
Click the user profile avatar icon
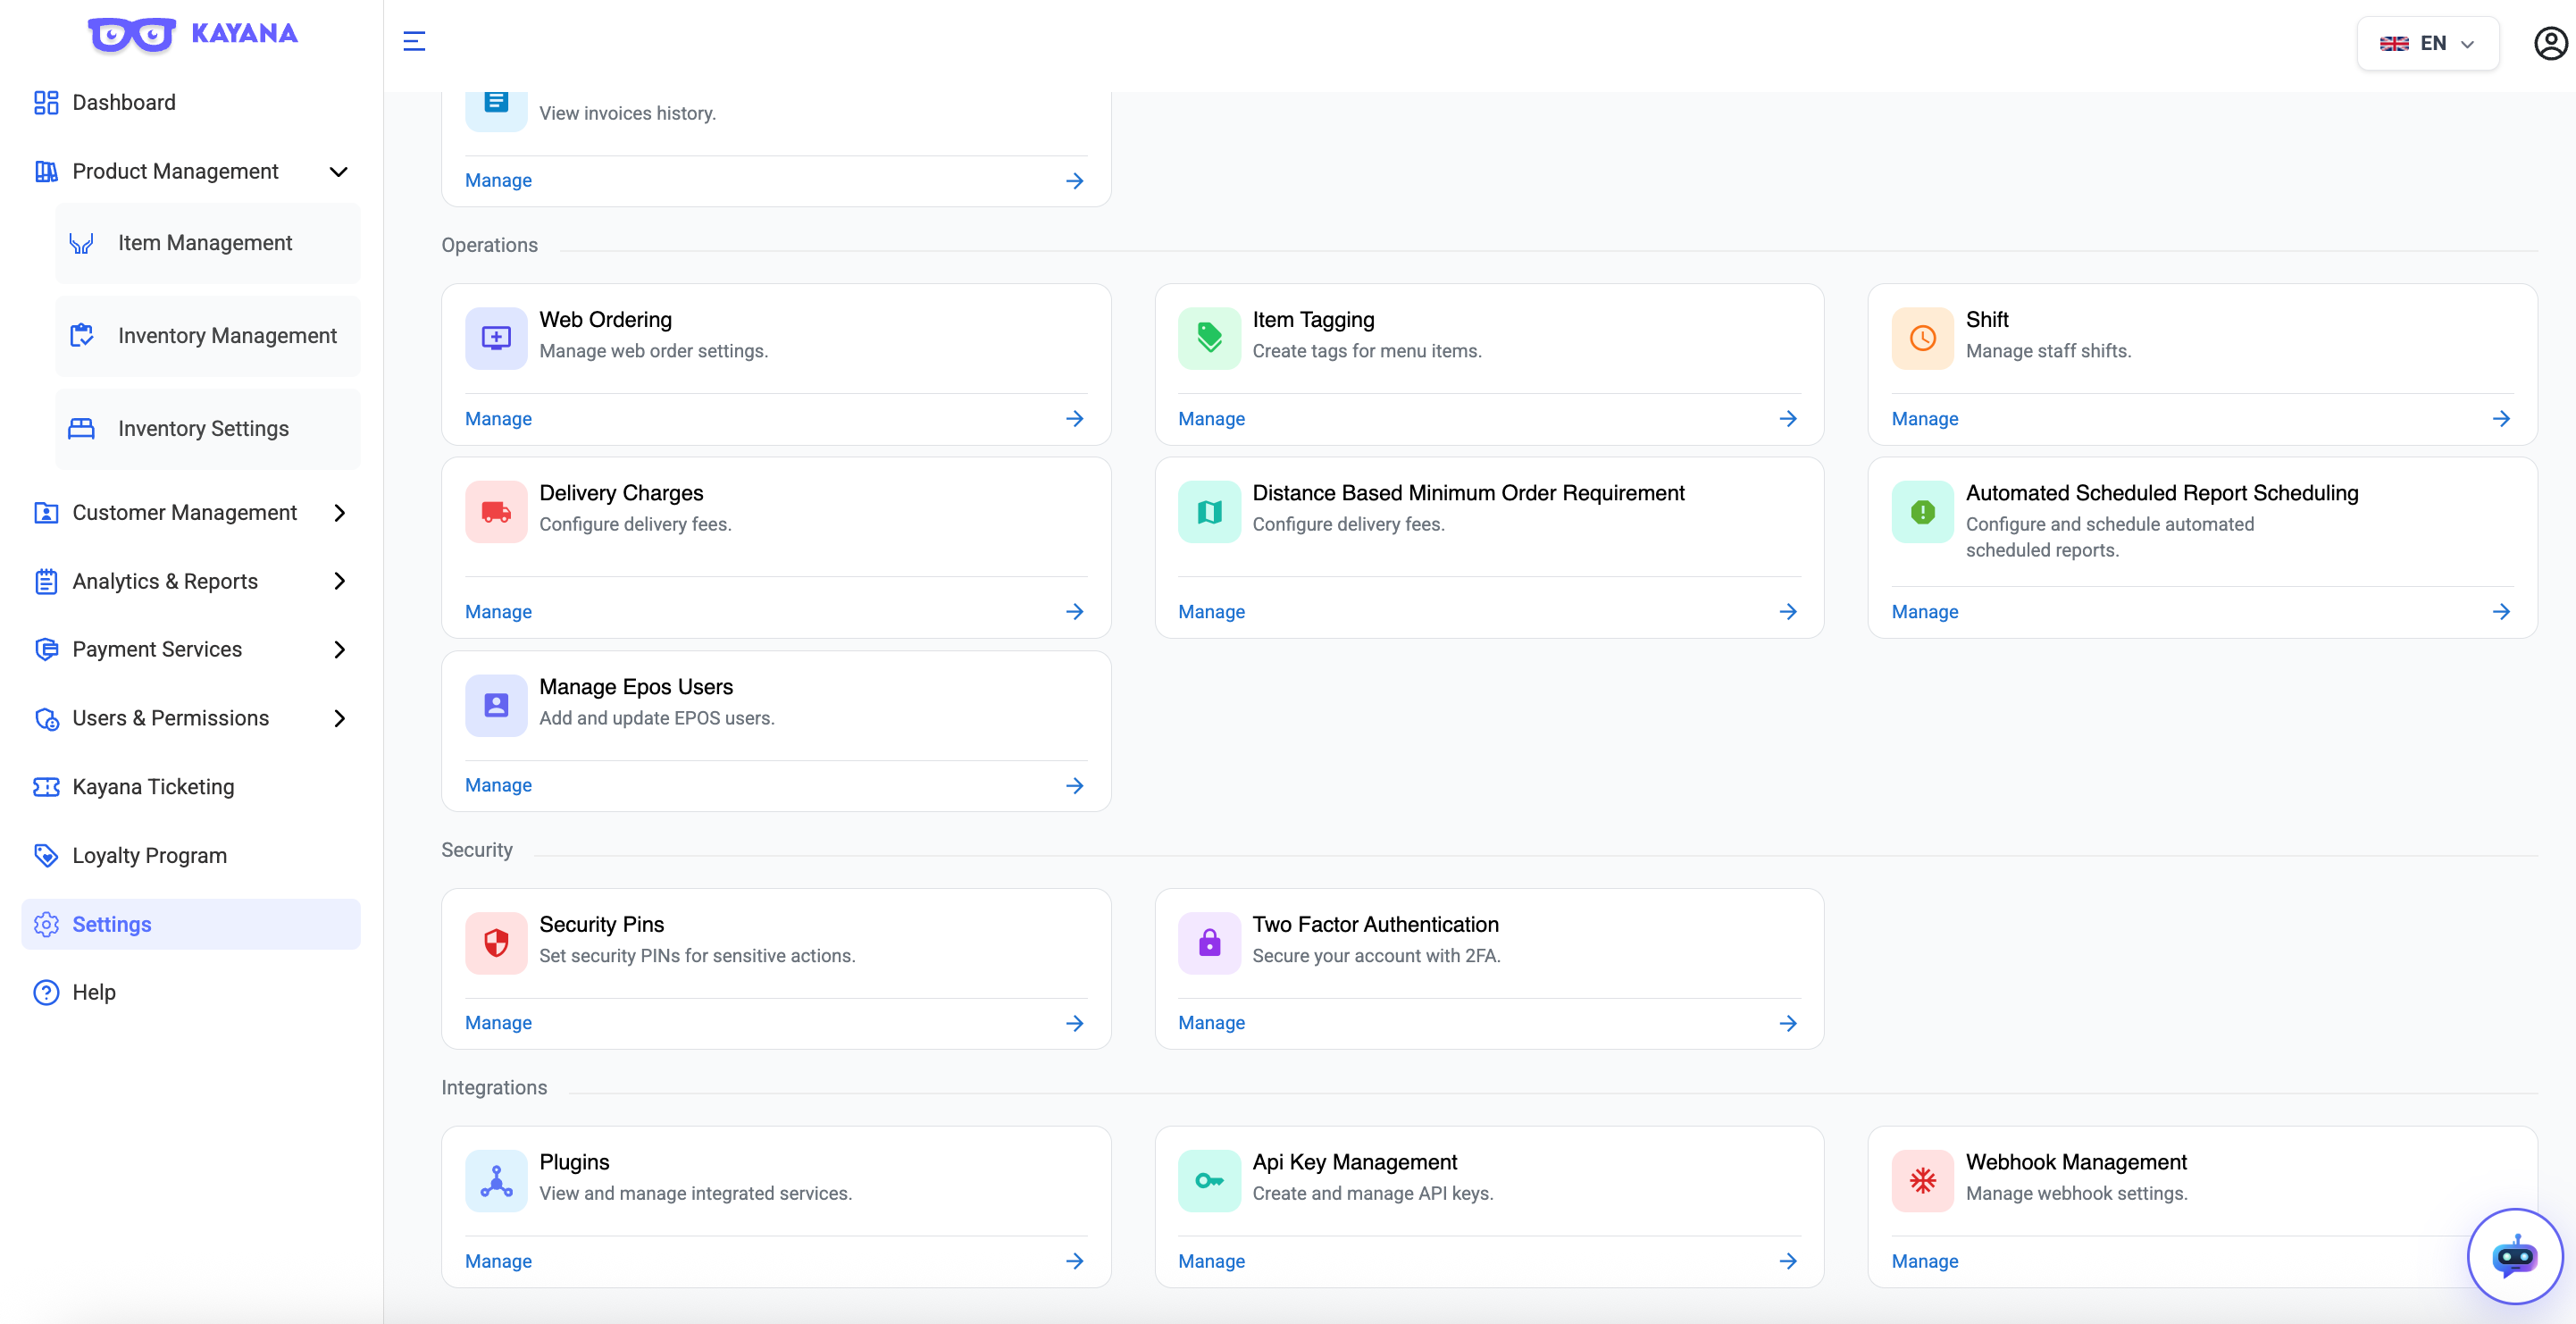coord(2549,43)
